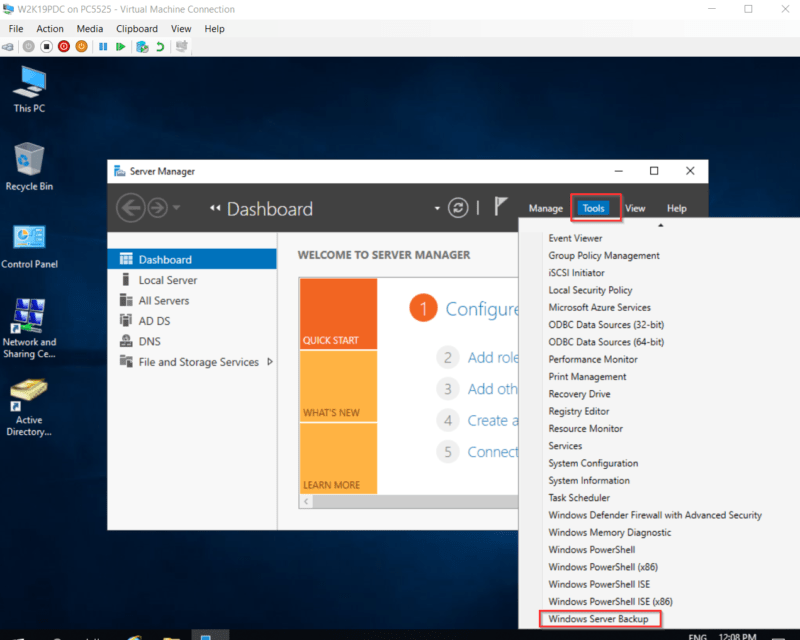Click the grey Start VM power icon
This screenshot has width=800, height=640.
pyautogui.click(x=29, y=46)
